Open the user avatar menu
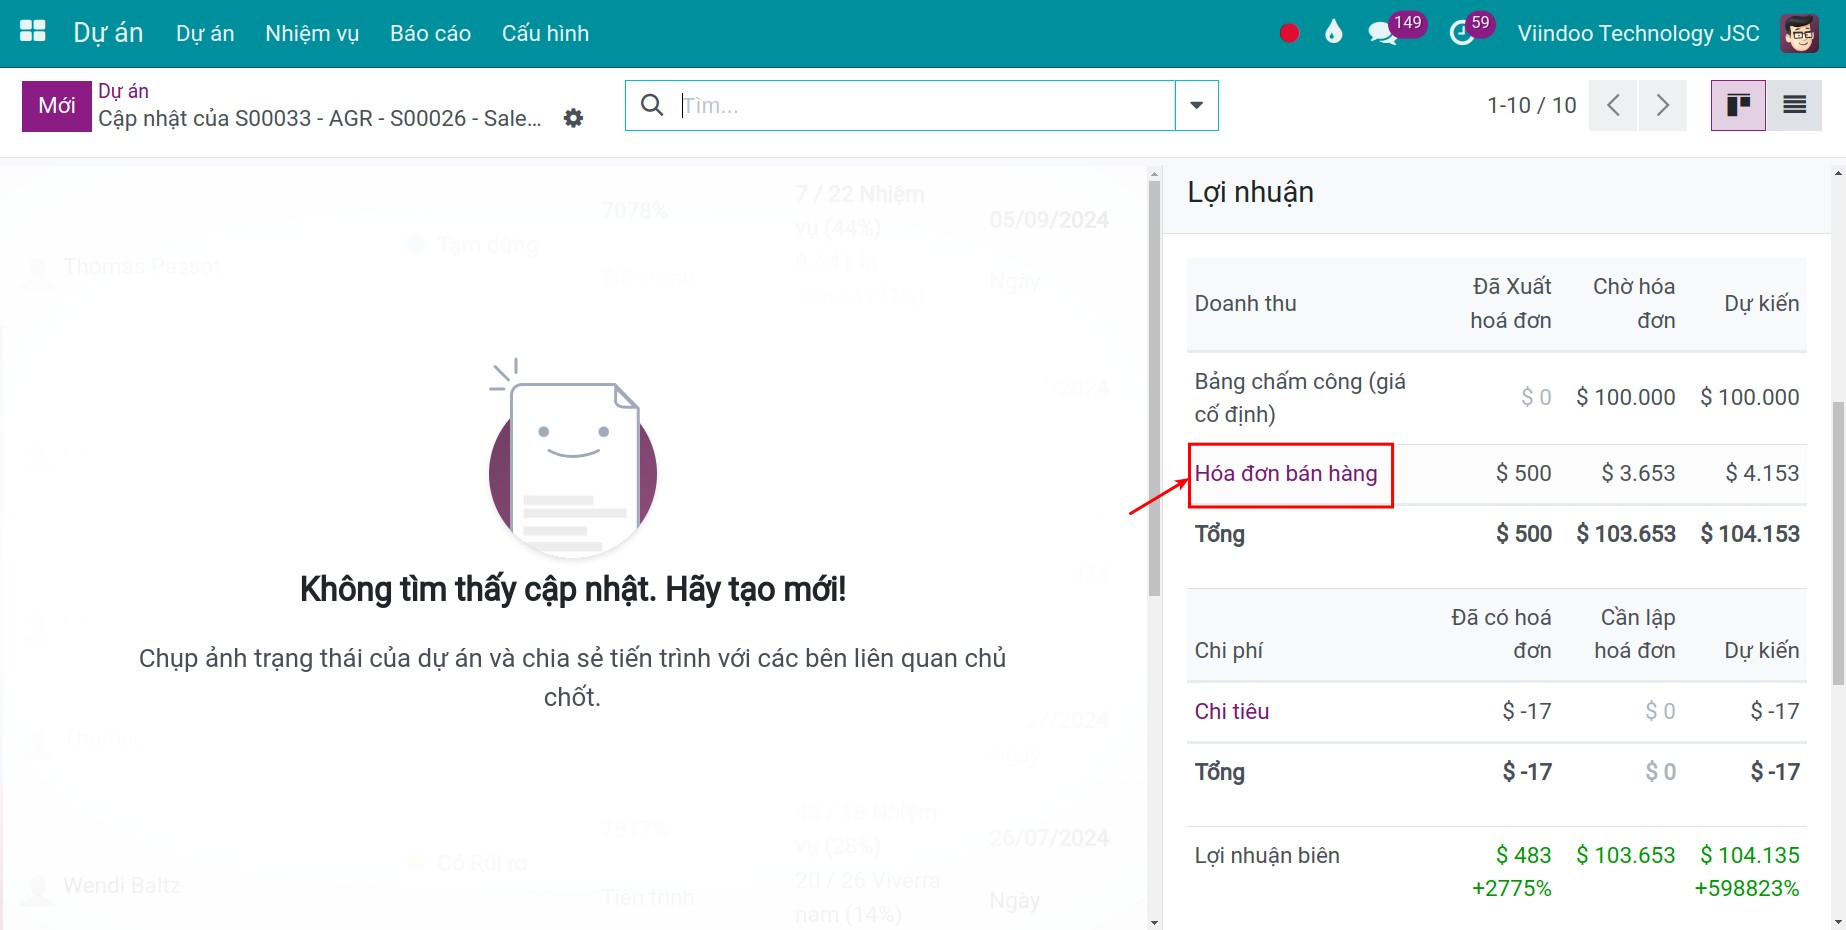This screenshot has width=1846, height=930. pos(1800,33)
